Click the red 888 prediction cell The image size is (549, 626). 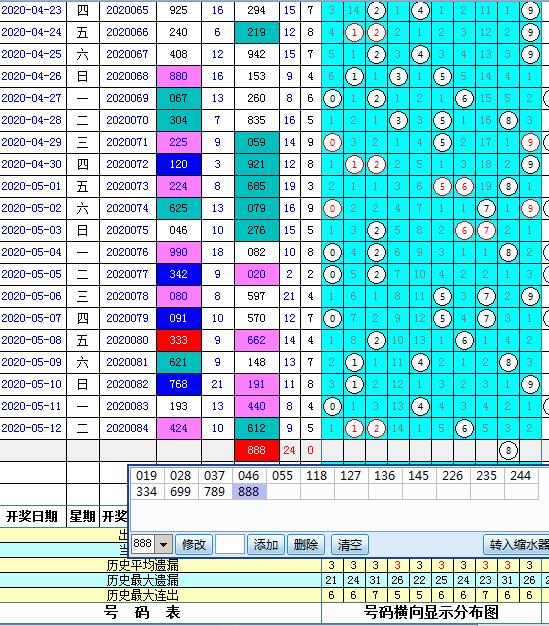[x=256, y=450]
